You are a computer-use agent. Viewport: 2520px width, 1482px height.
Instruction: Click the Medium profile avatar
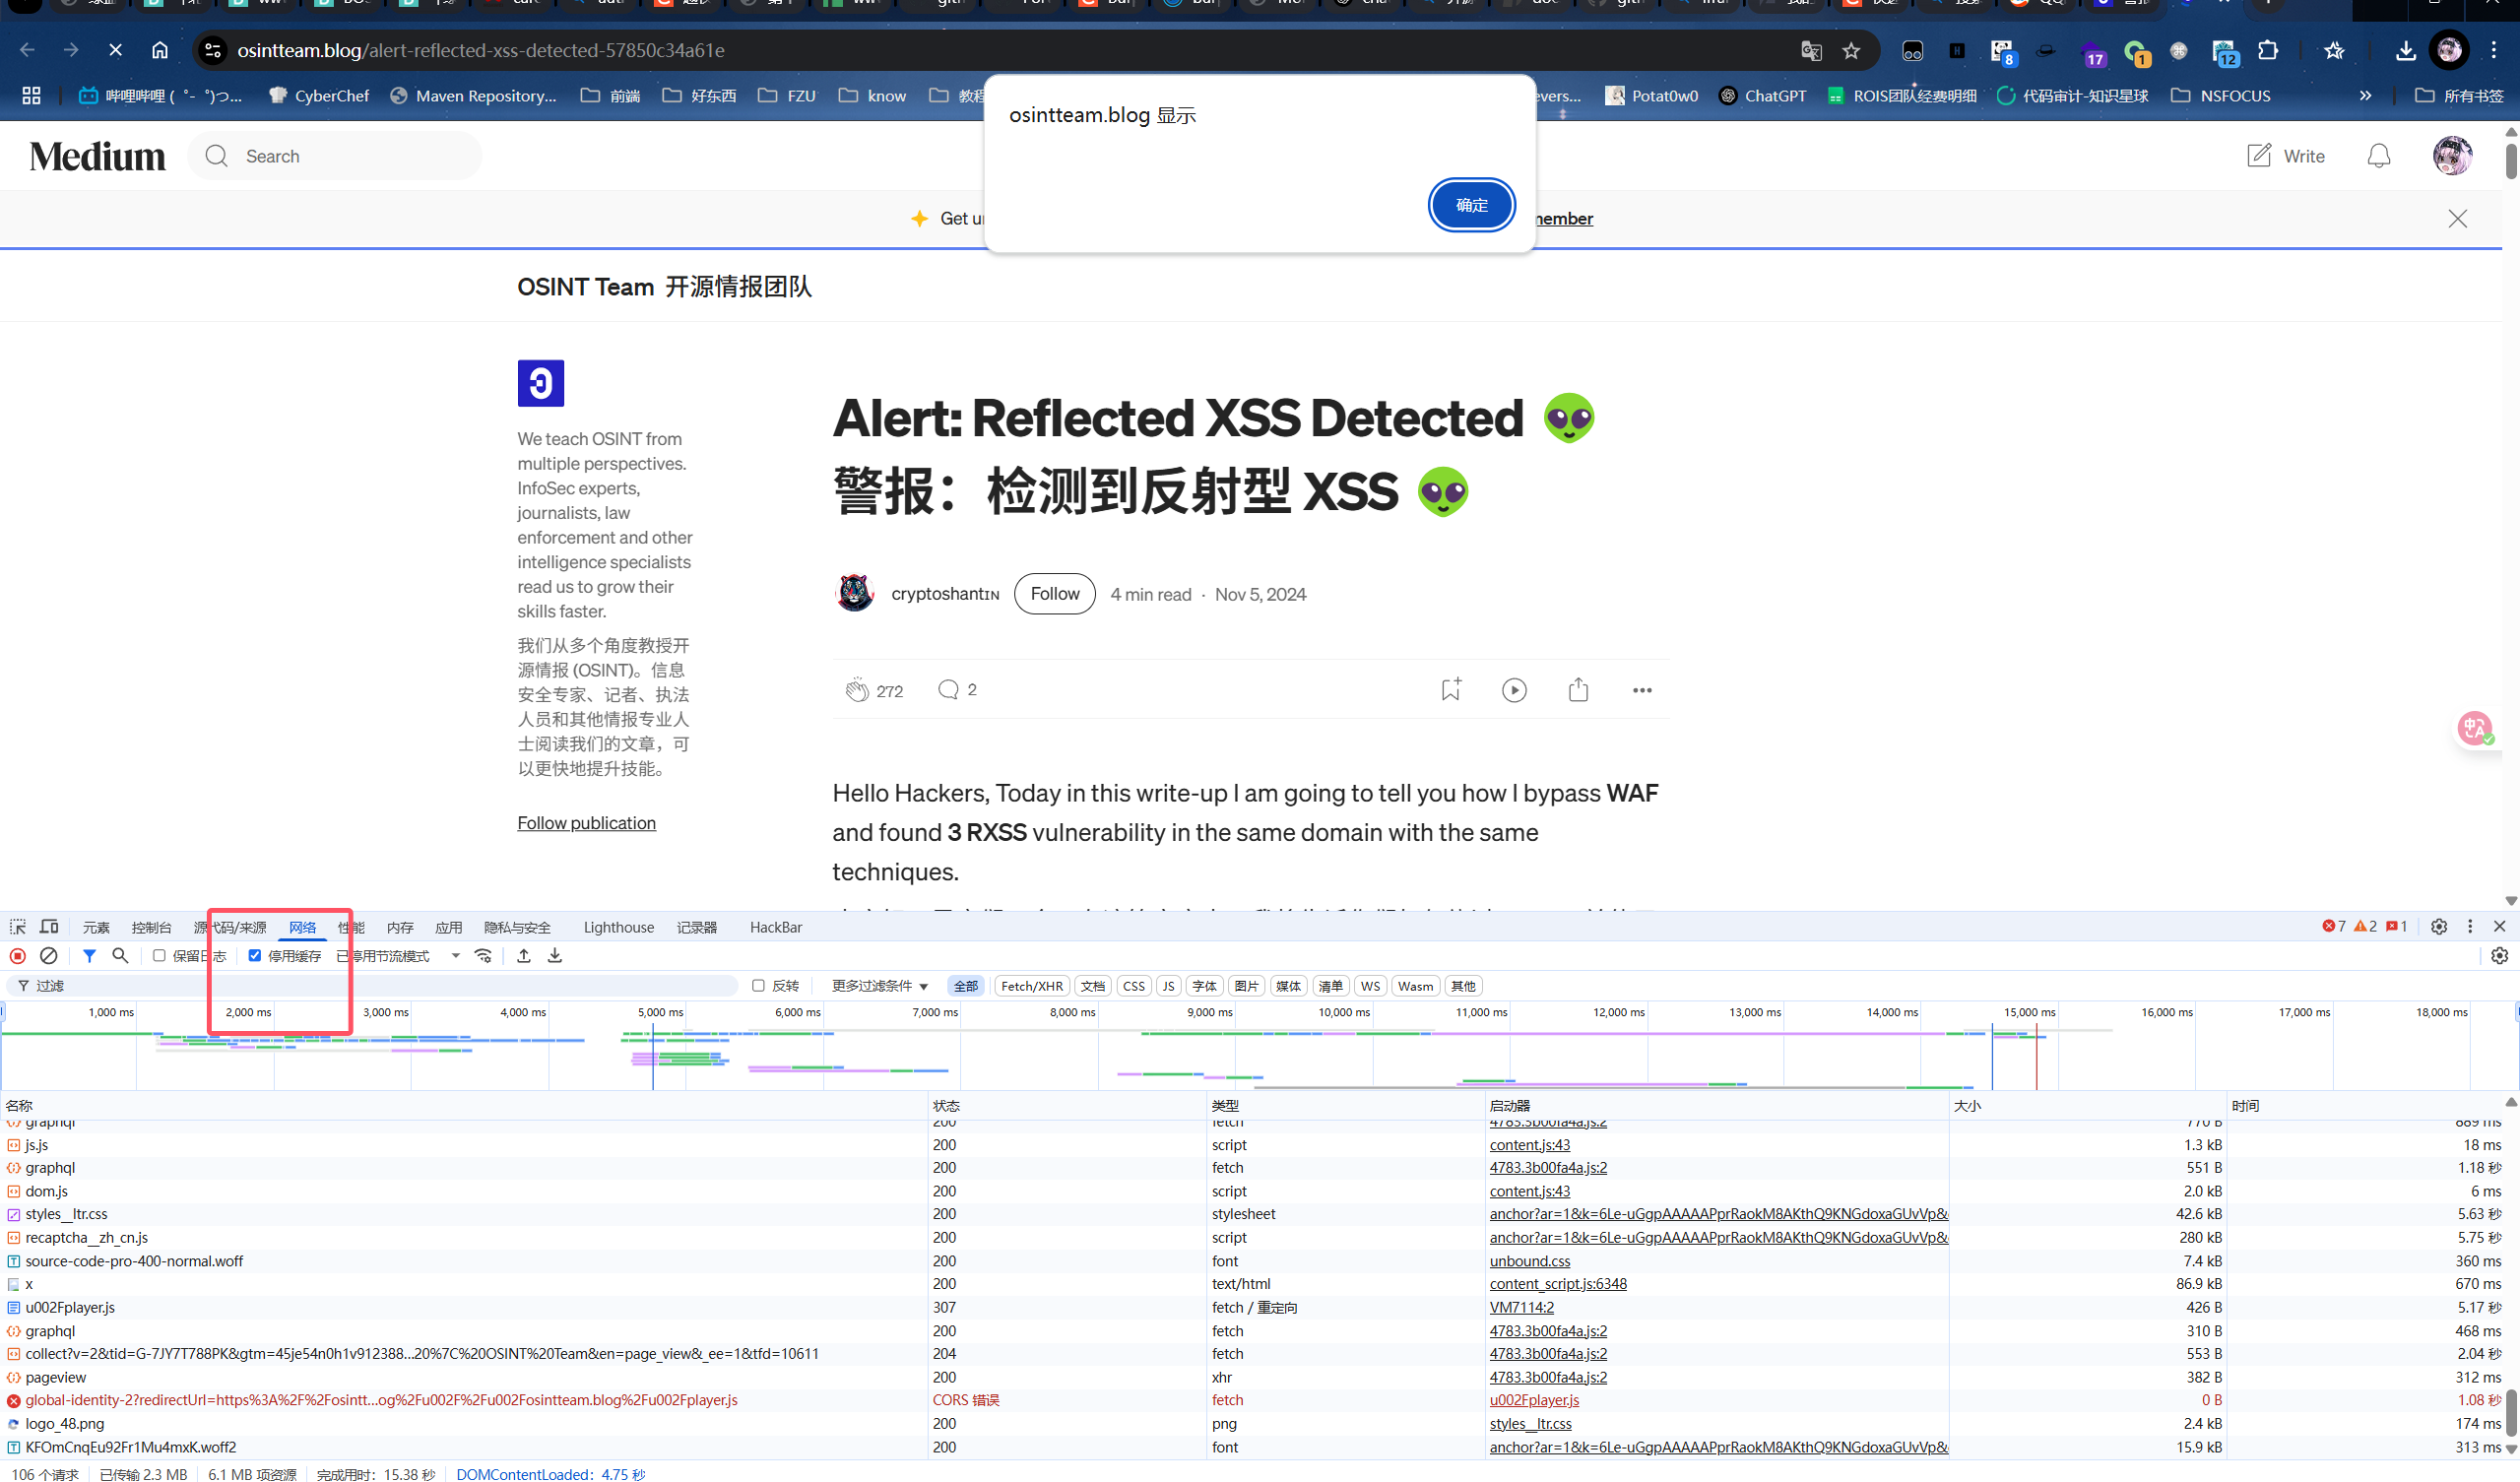(2452, 156)
